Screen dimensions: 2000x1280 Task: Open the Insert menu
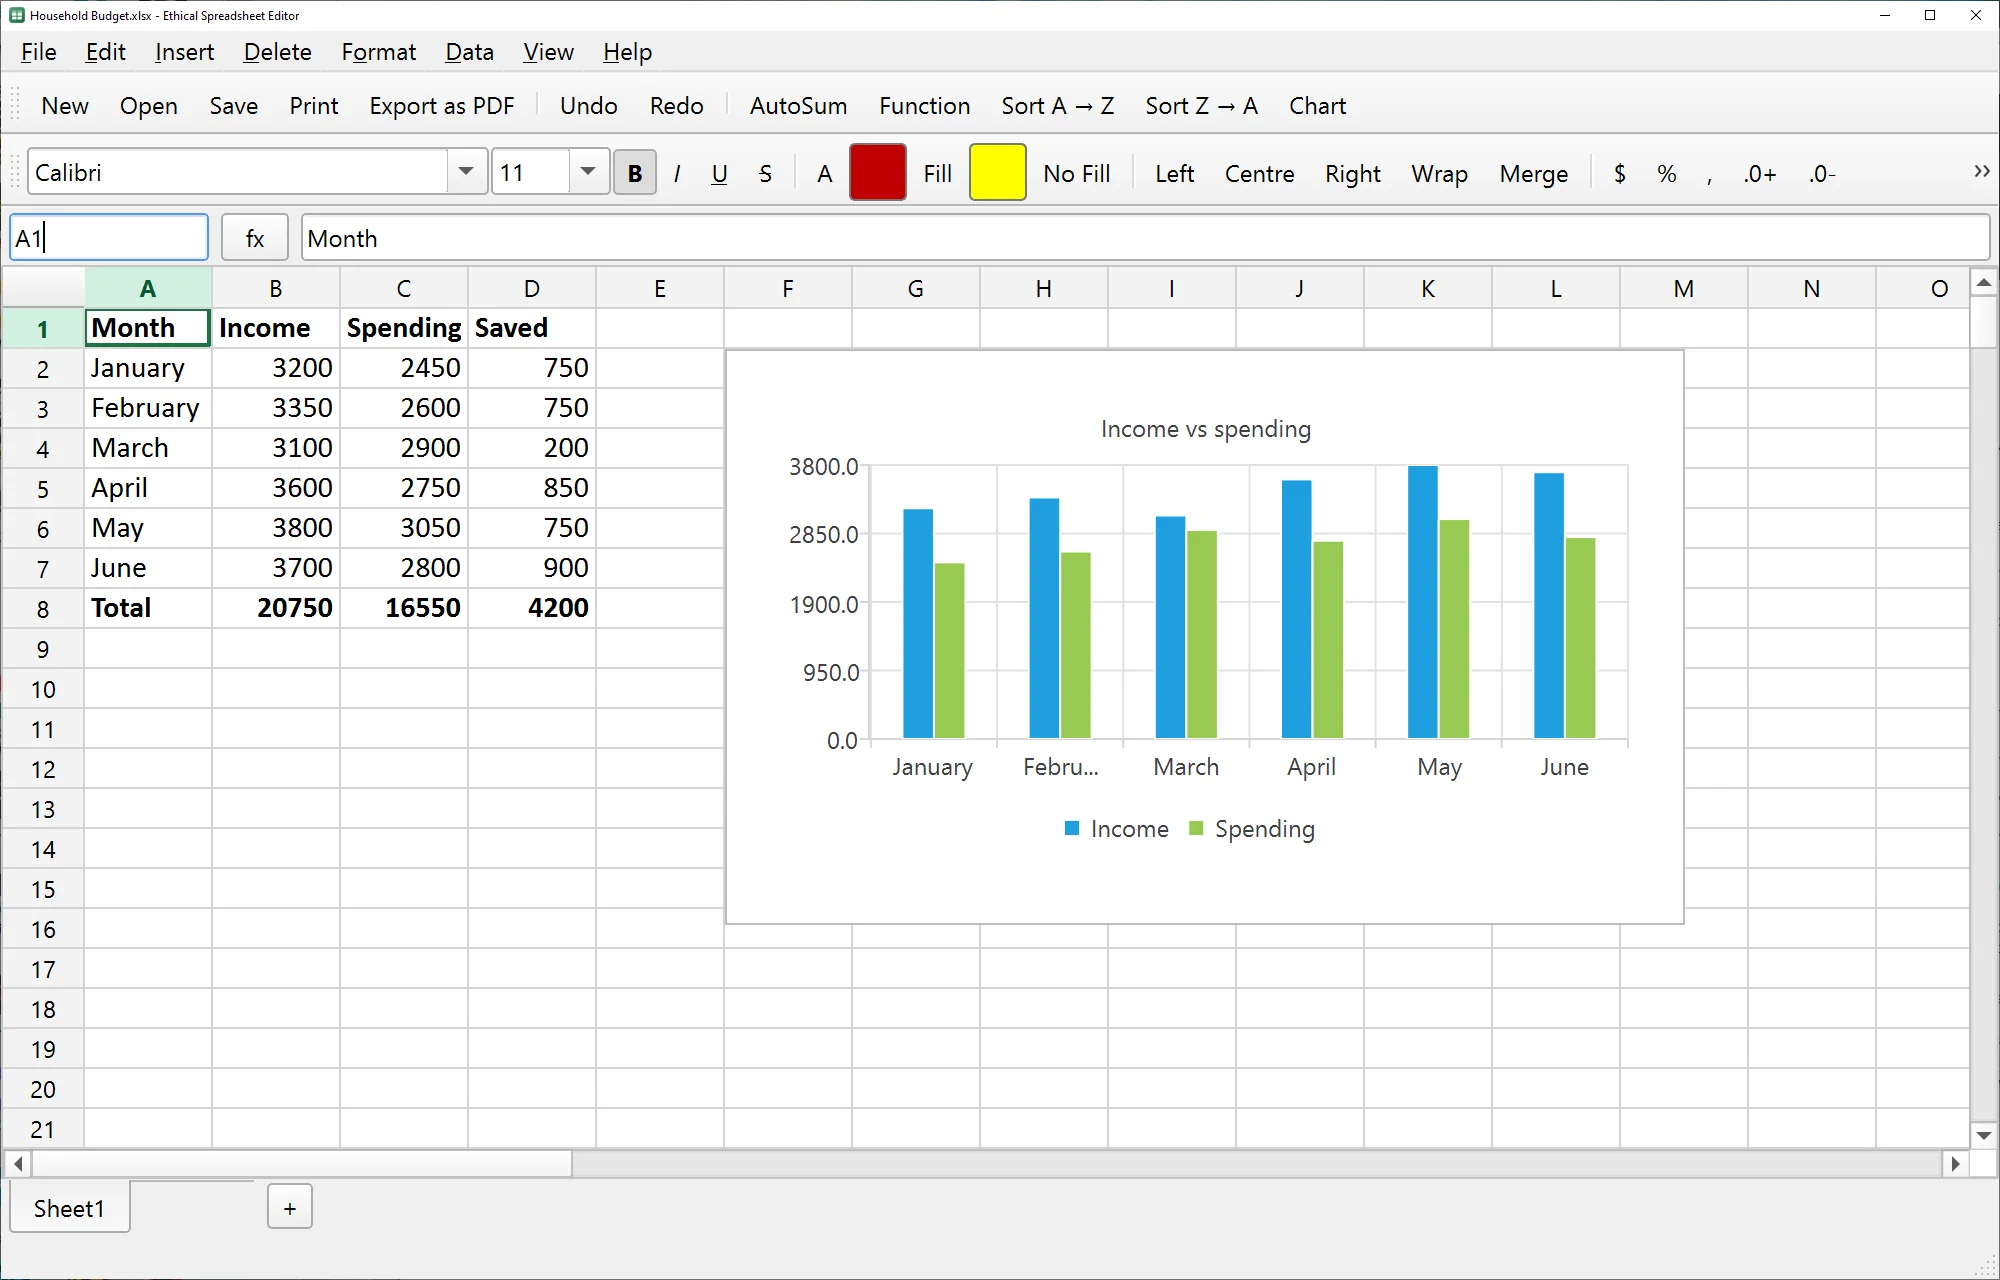[x=184, y=52]
